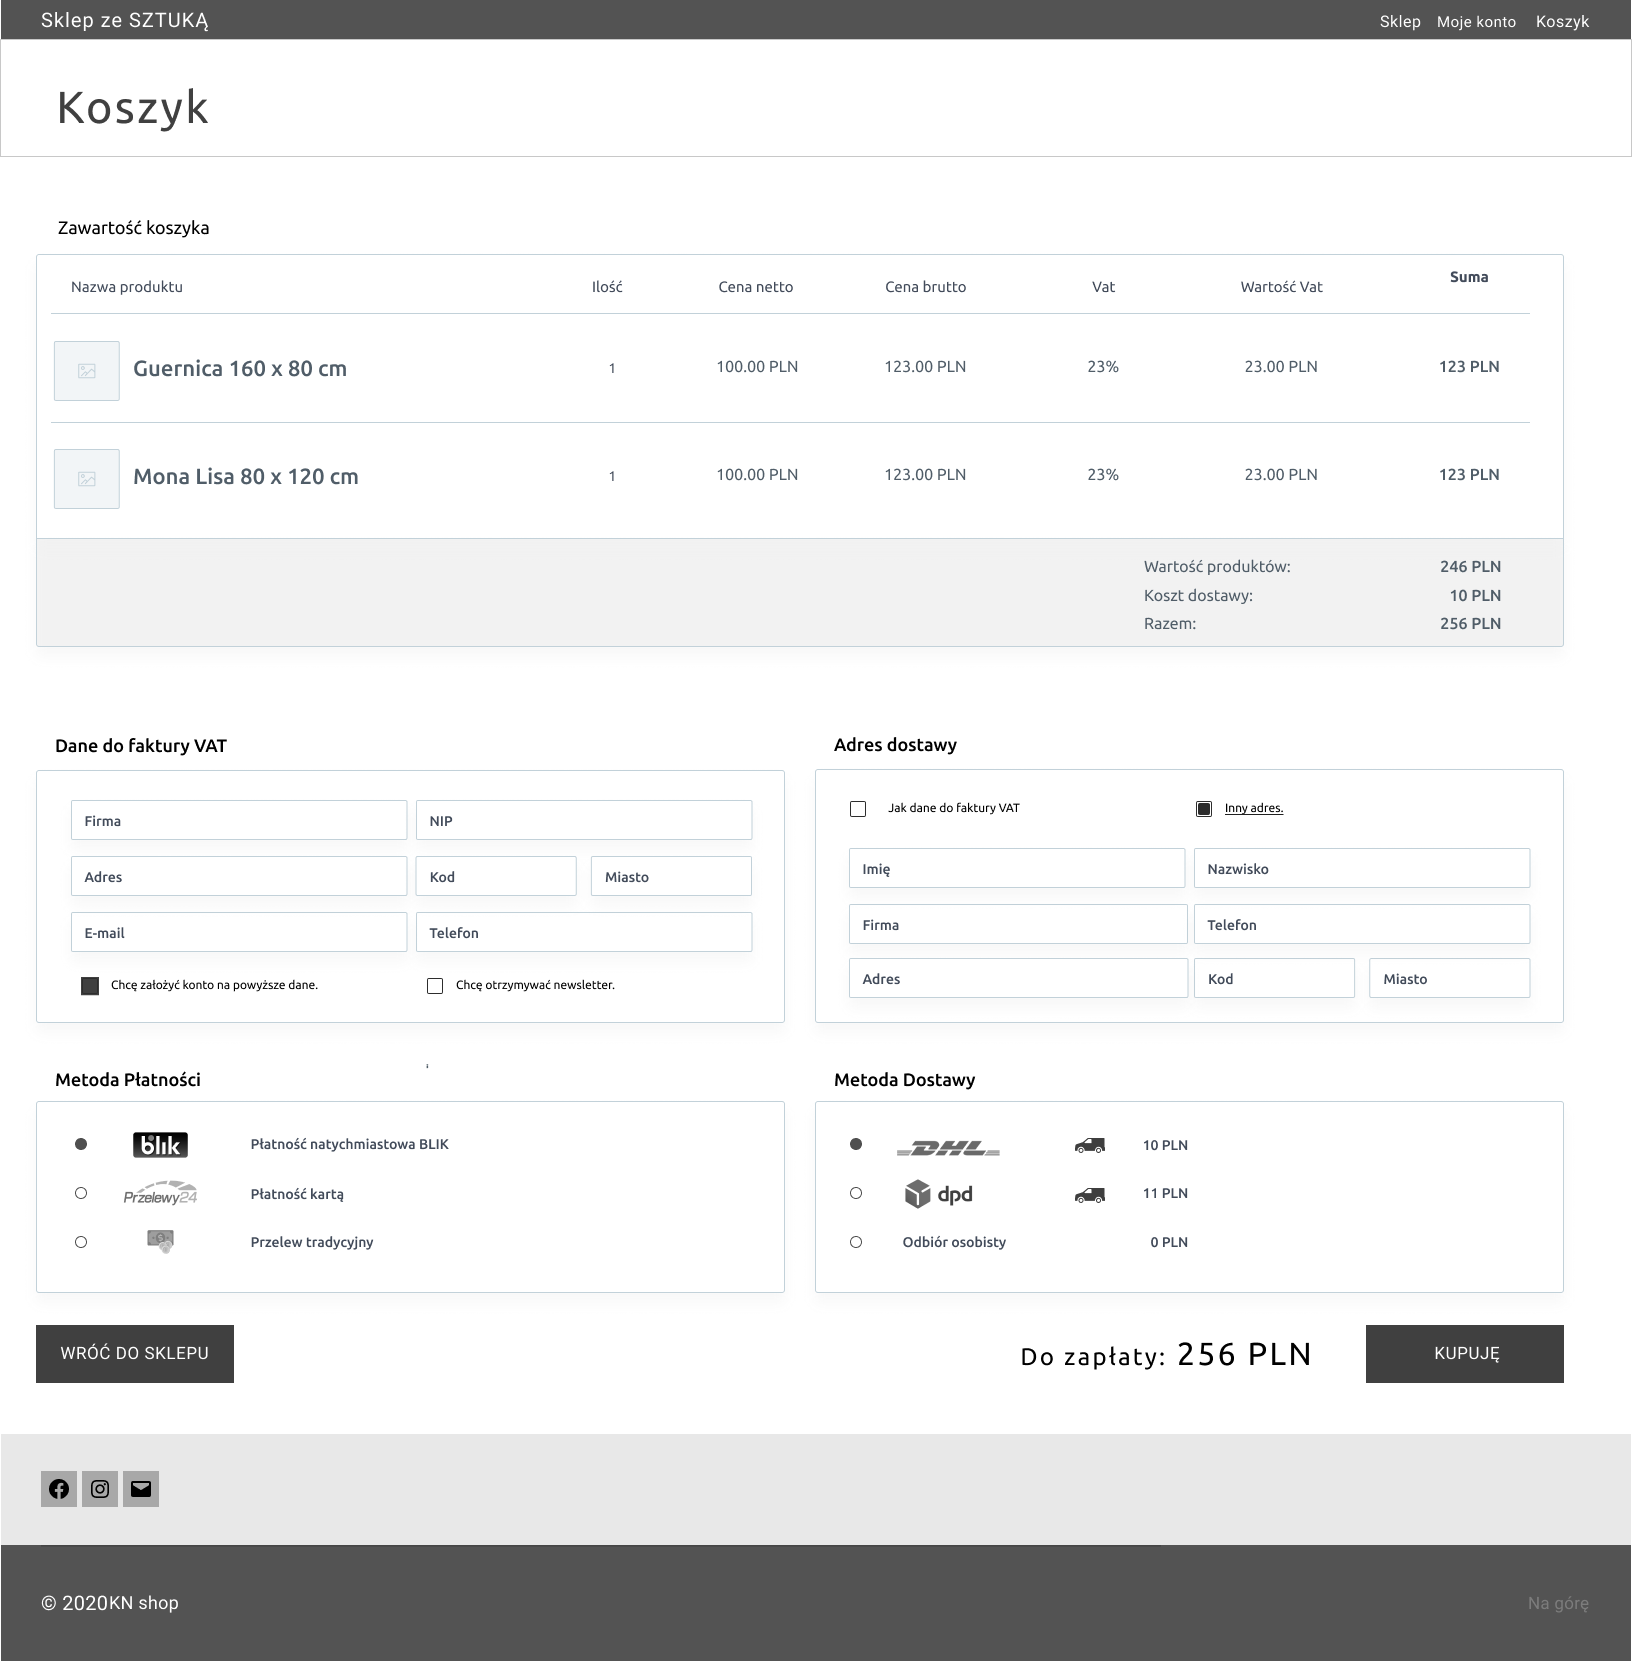1632x1661 pixels.
Task: Toggle "Chcę założyć konto" checkbox
Action: [90, 985]
